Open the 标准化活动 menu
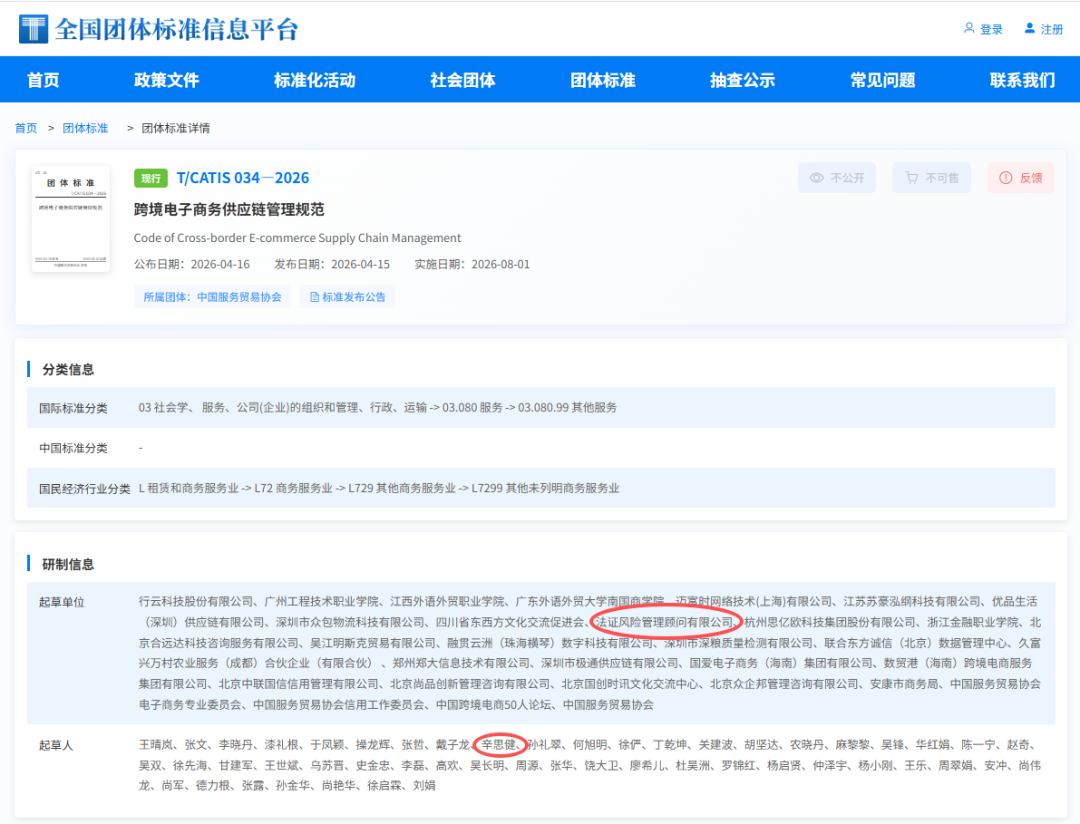This screenshot has height=824, width=1080. 315,80
